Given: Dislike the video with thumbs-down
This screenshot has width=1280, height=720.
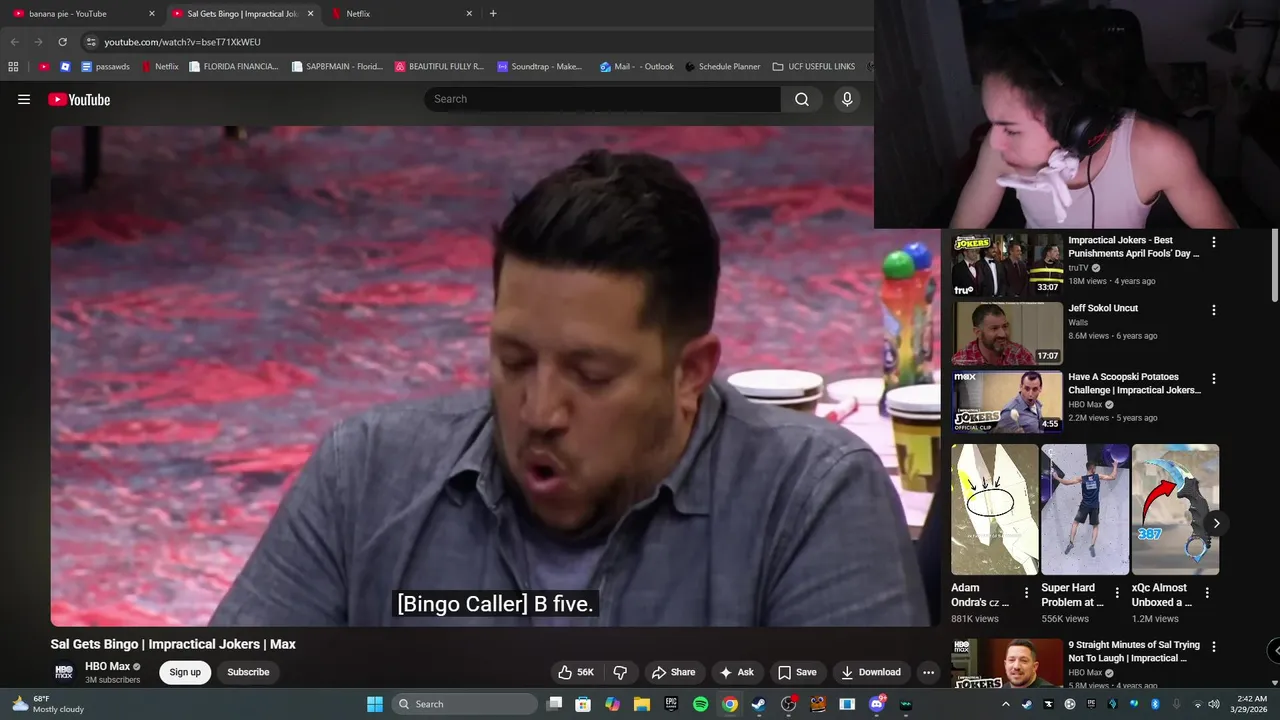Looking at the screenshot, I should [x=620, y=672].
